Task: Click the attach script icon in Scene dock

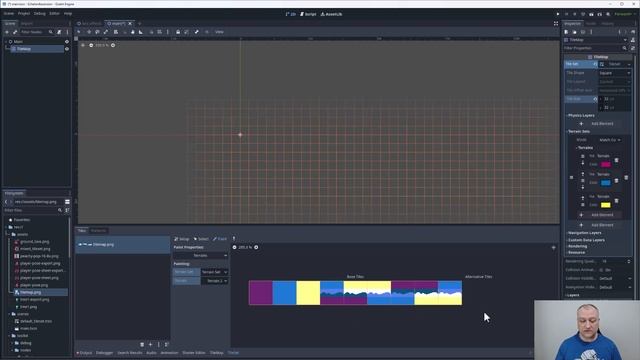Action: coord(59,32)
